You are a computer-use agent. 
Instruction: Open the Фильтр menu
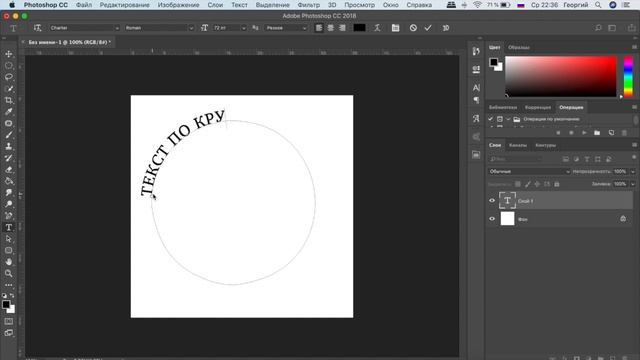[309, 5]
